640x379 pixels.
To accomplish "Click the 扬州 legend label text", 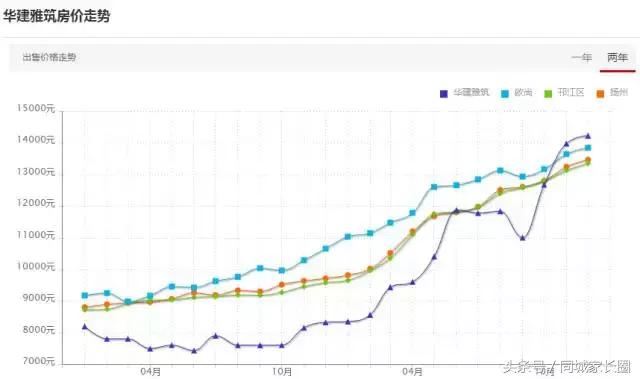I will click(x=618, y=93).
